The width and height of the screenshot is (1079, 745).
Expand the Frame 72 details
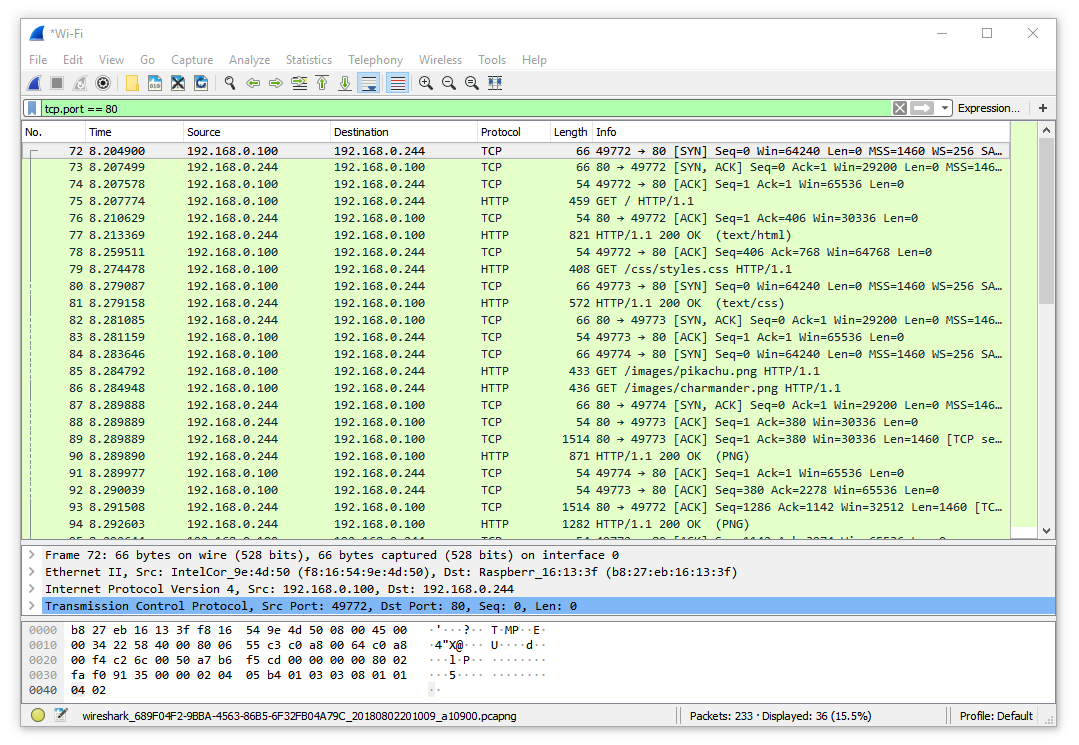(33, 555)
